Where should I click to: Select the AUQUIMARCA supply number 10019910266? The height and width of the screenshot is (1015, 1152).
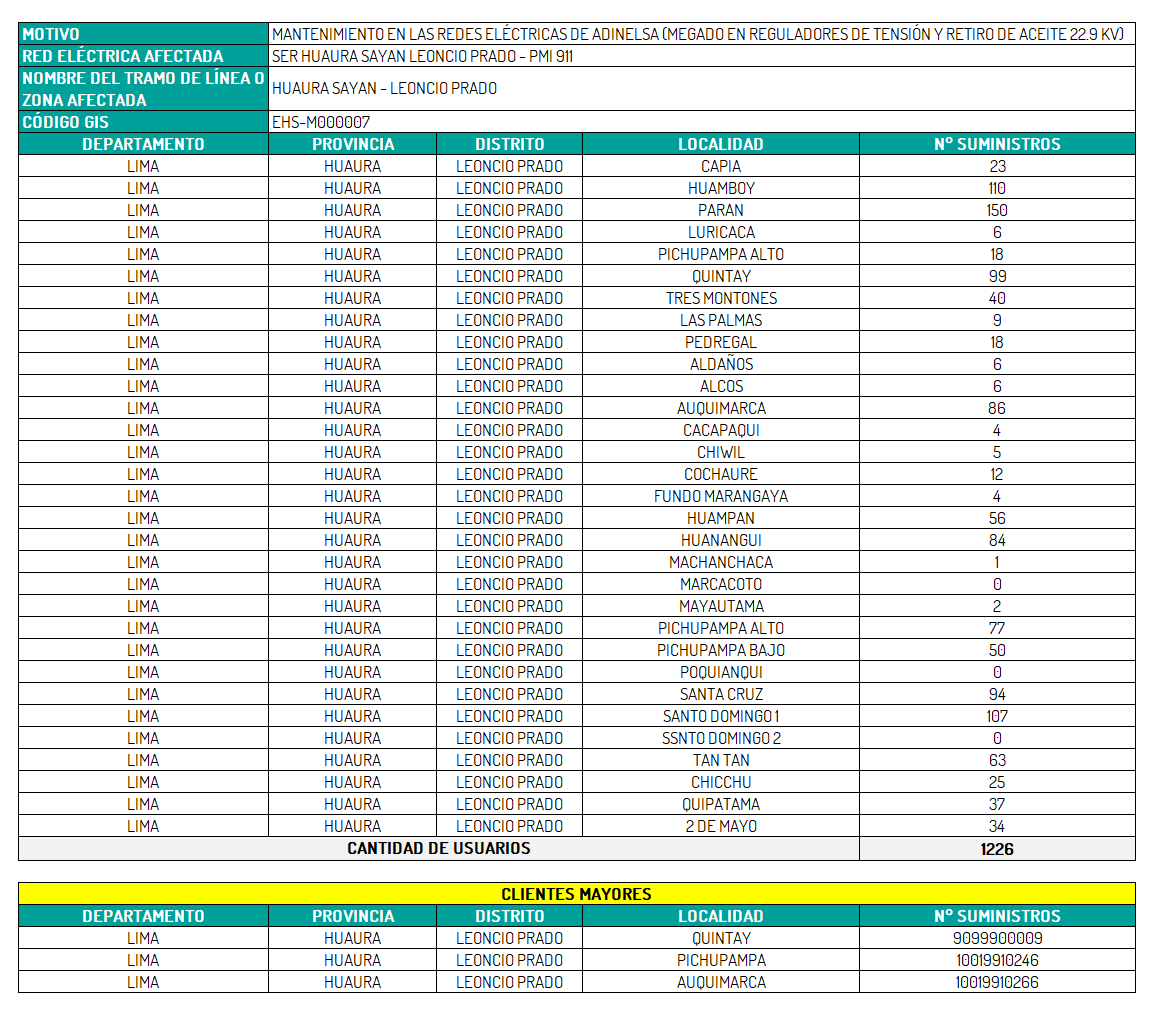click(996, 982)
